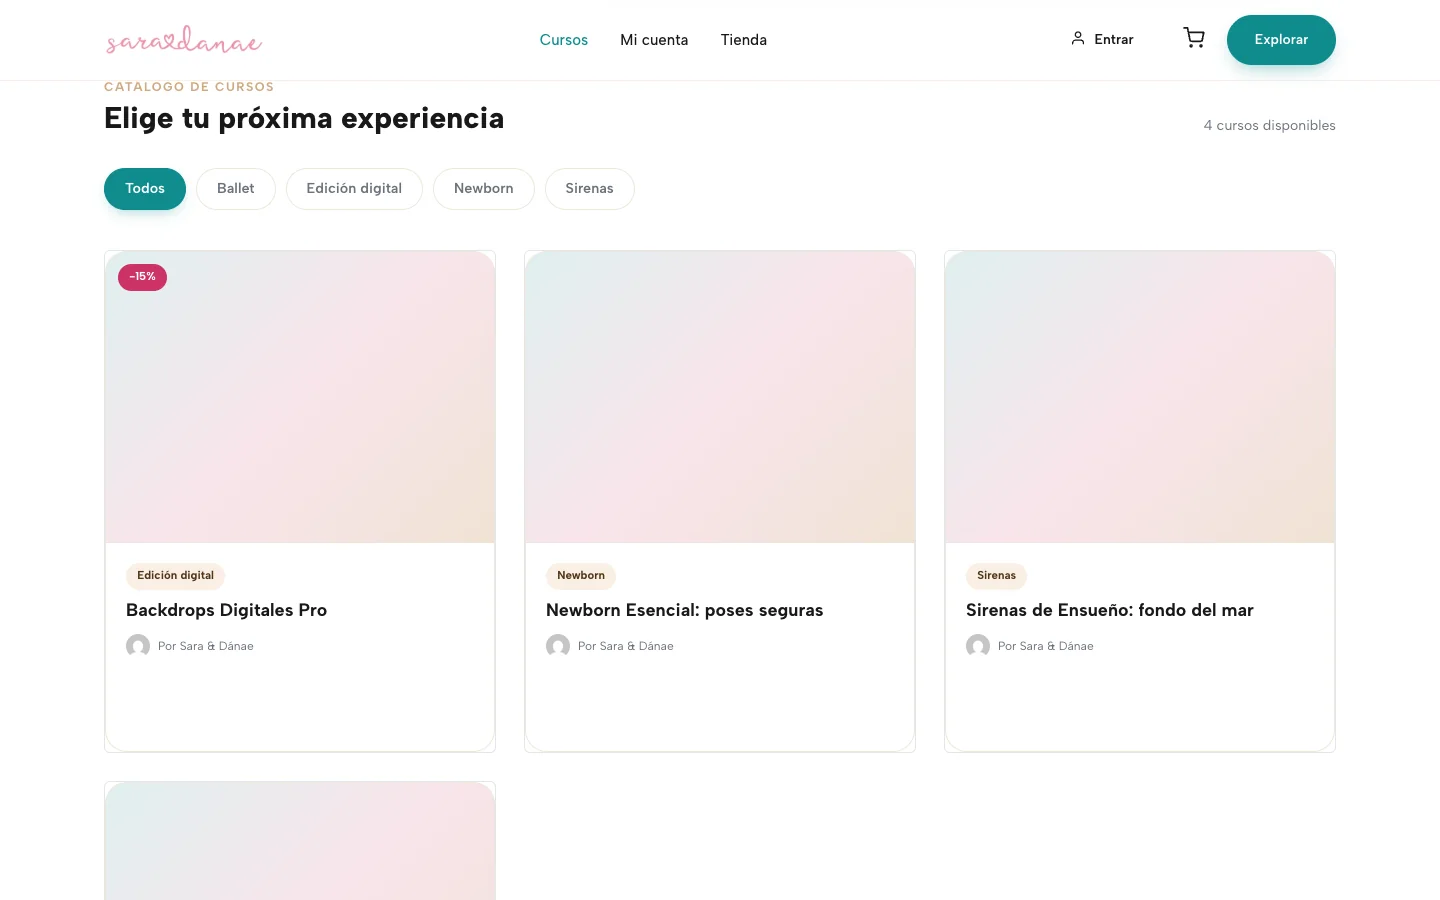This screenshot has width=1440, height=900.
Task: Open Sirenas de Ensueño course thumbnail
Action: [1140, 397]
